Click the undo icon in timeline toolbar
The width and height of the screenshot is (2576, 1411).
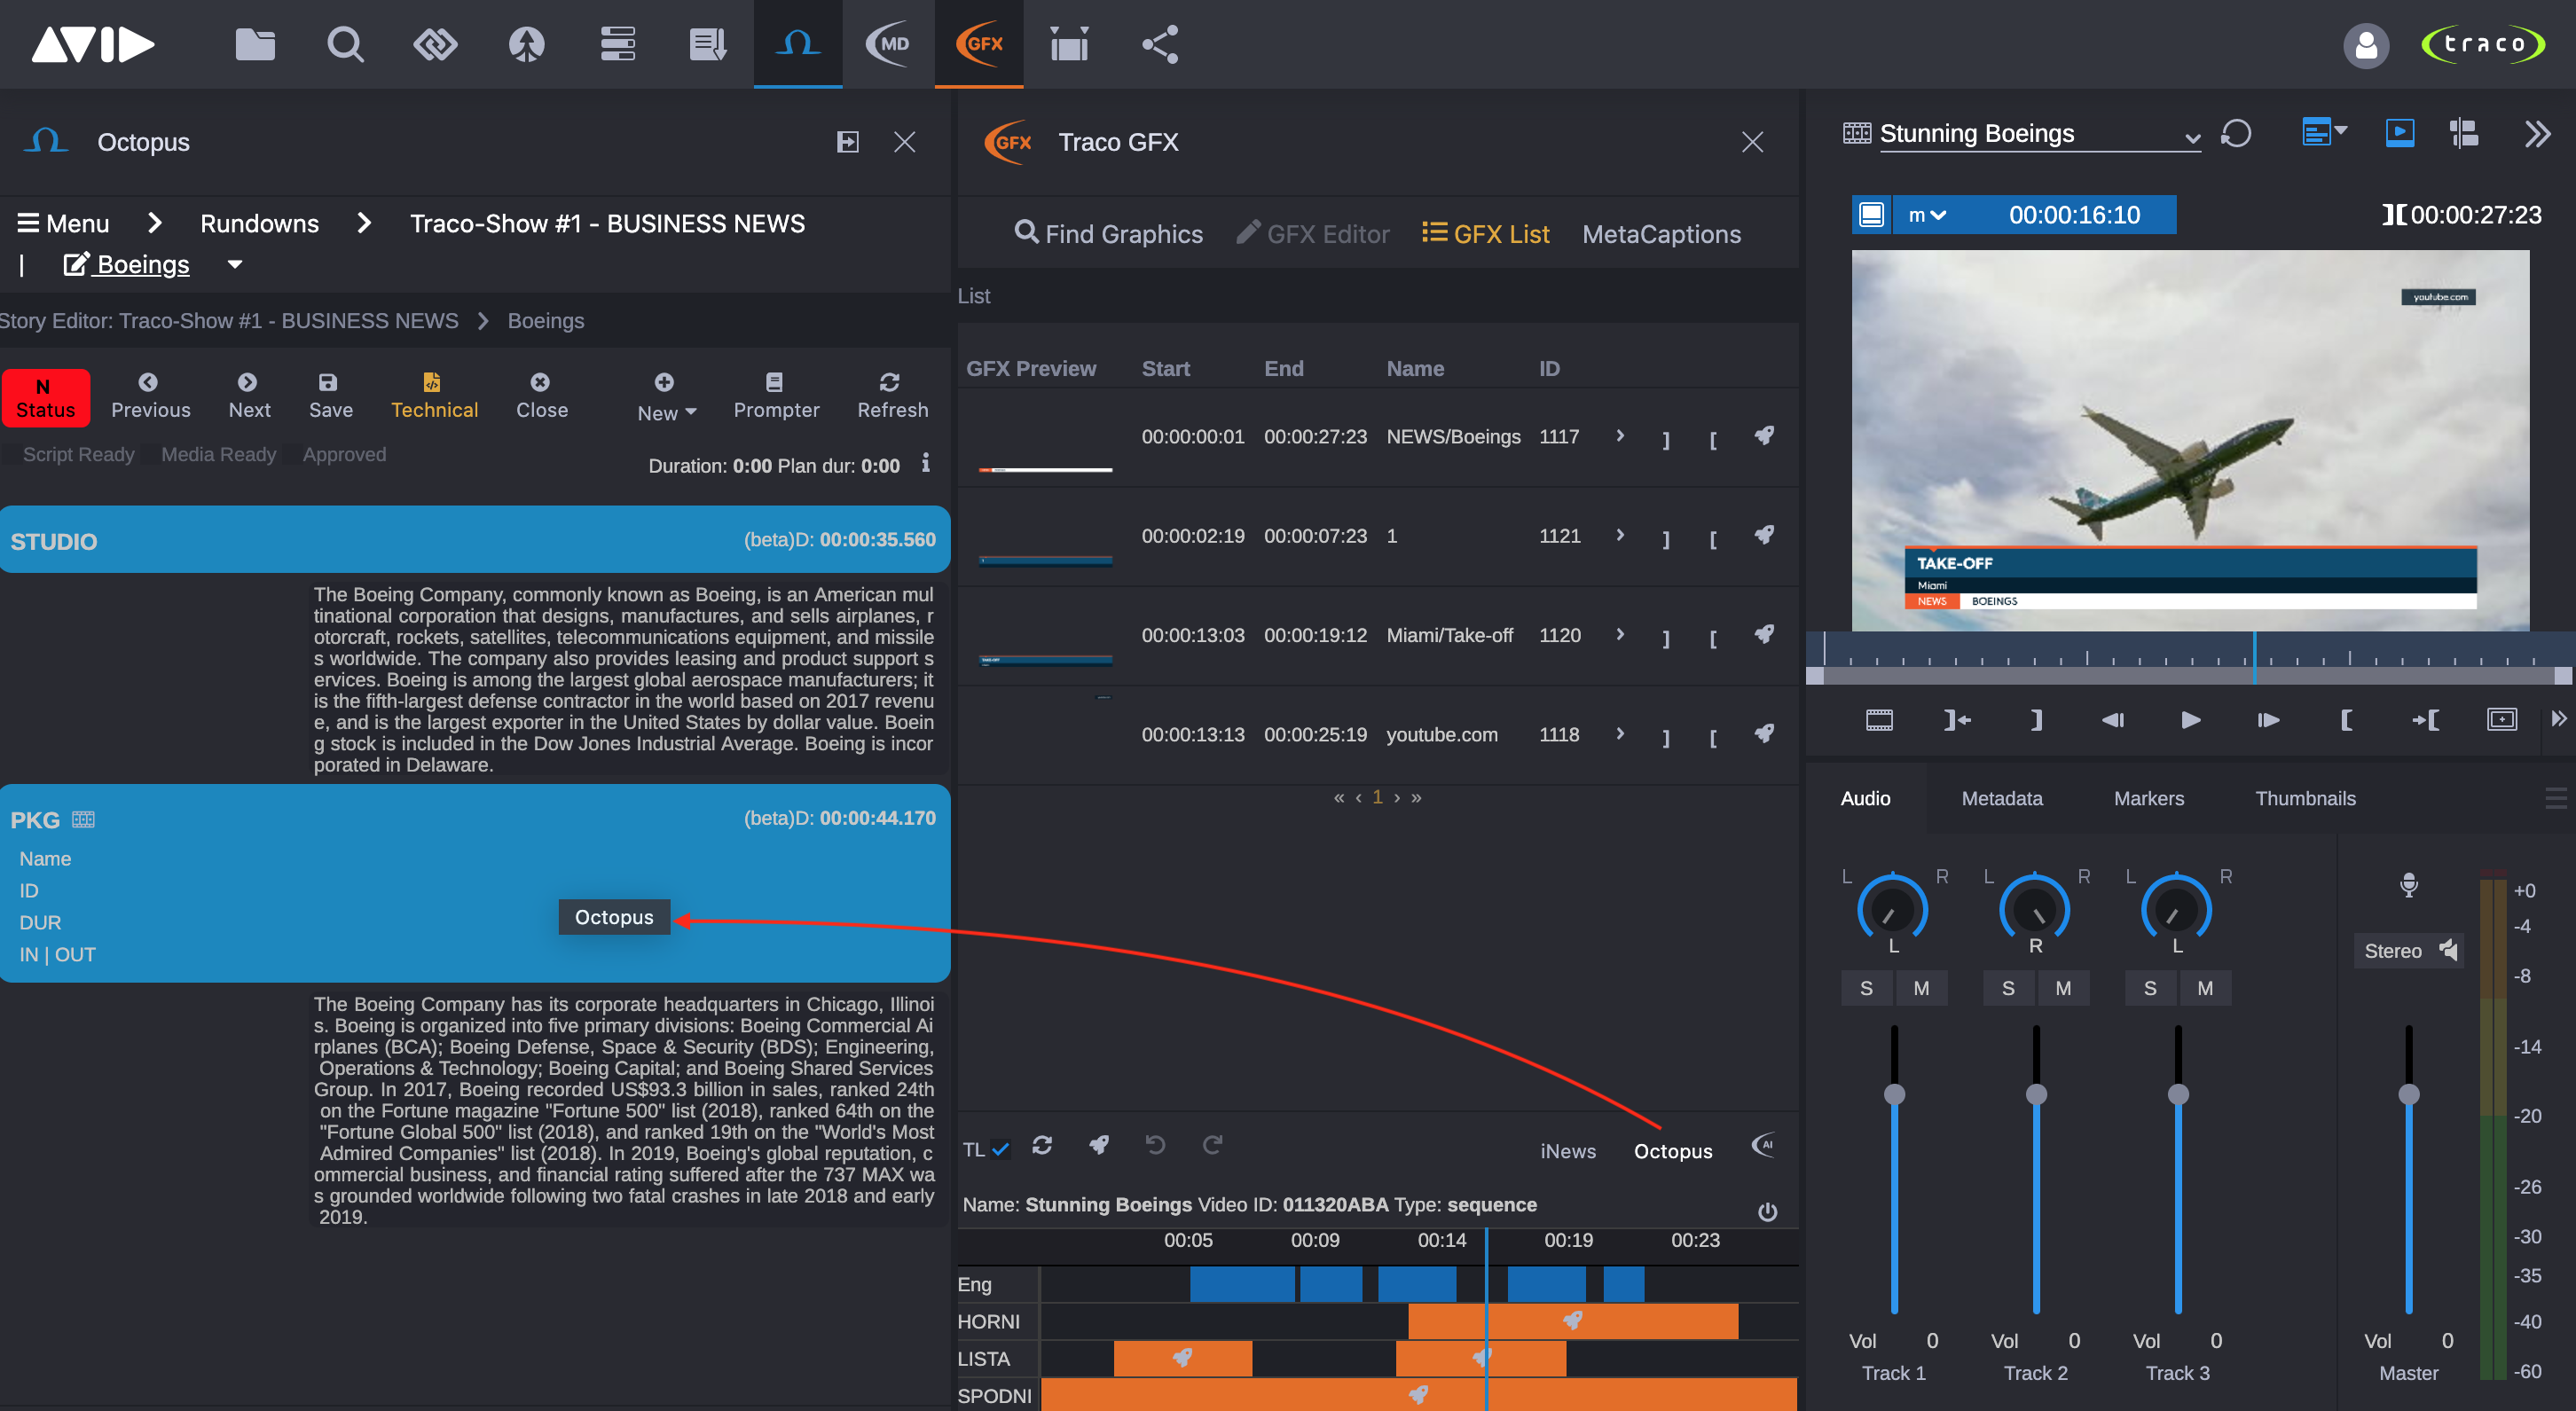pos(1155,1145)
